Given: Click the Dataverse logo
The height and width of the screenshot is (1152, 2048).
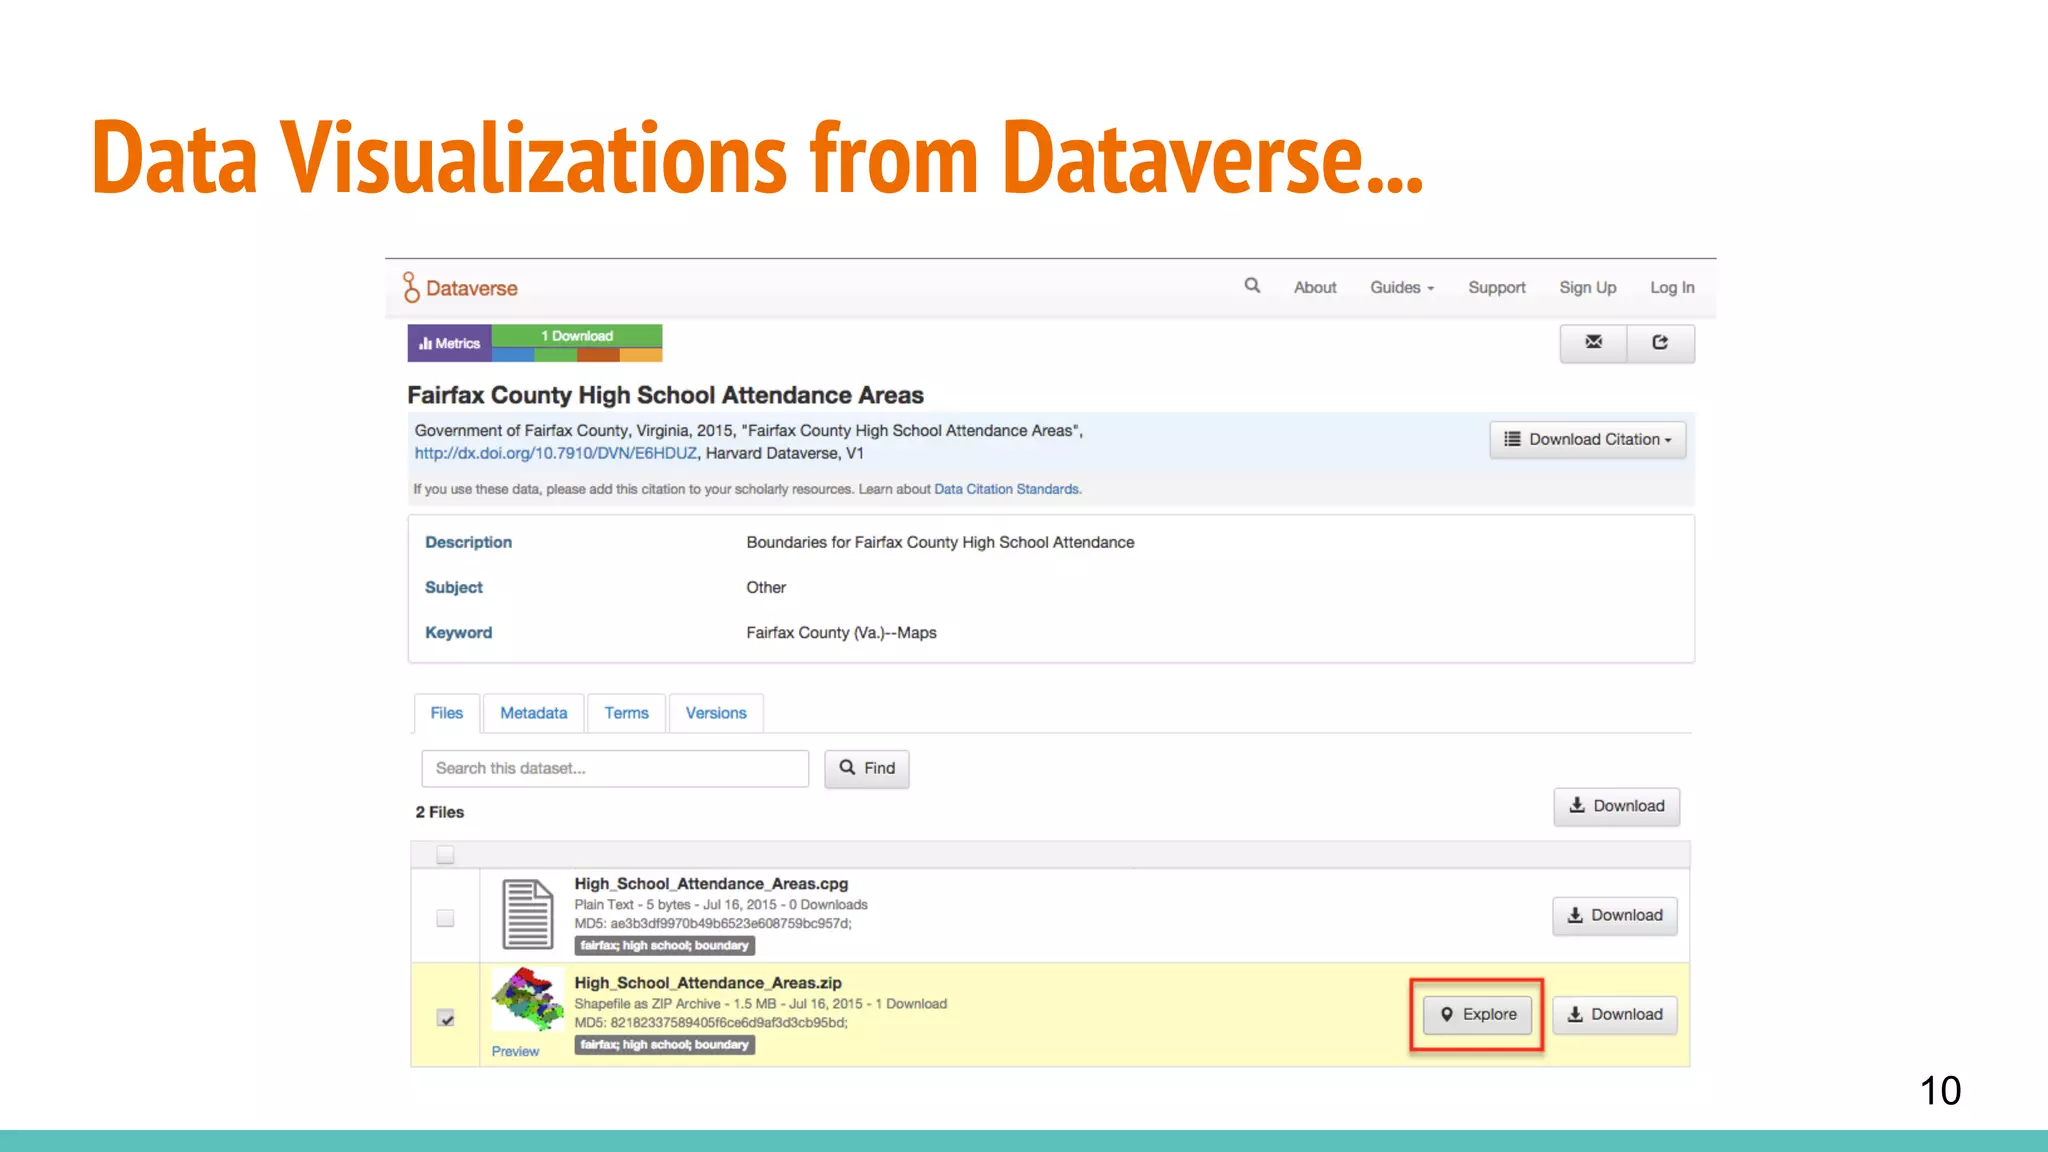Looking at the screenshot, I should tap(460, 288).
